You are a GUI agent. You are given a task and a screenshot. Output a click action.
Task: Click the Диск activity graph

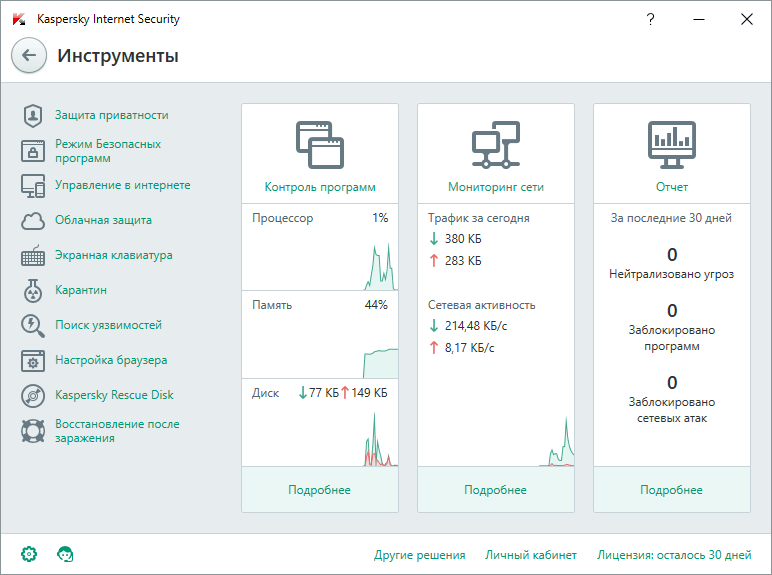click(x=381, y=439)
